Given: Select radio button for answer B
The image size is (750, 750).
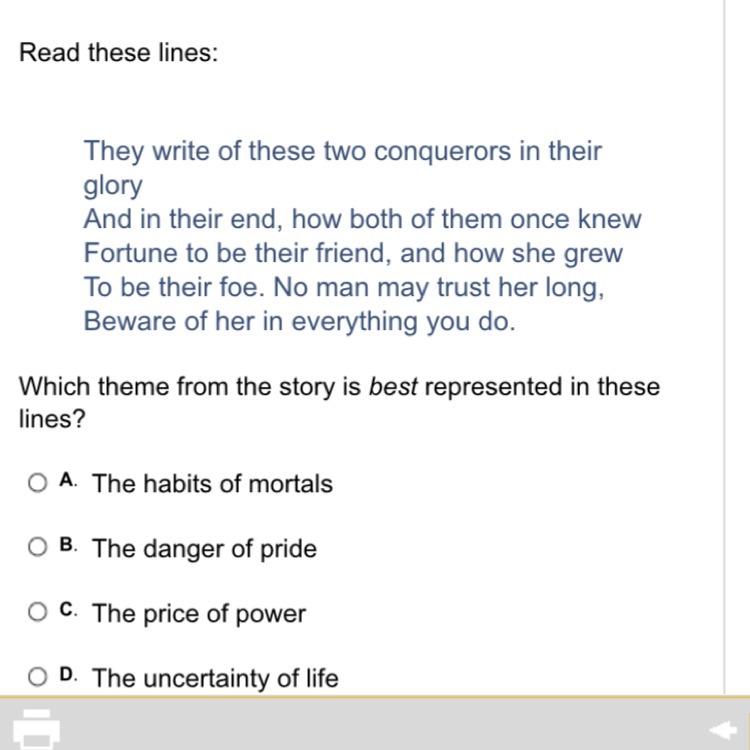Looking at the screenshot, I should point(37,547).
